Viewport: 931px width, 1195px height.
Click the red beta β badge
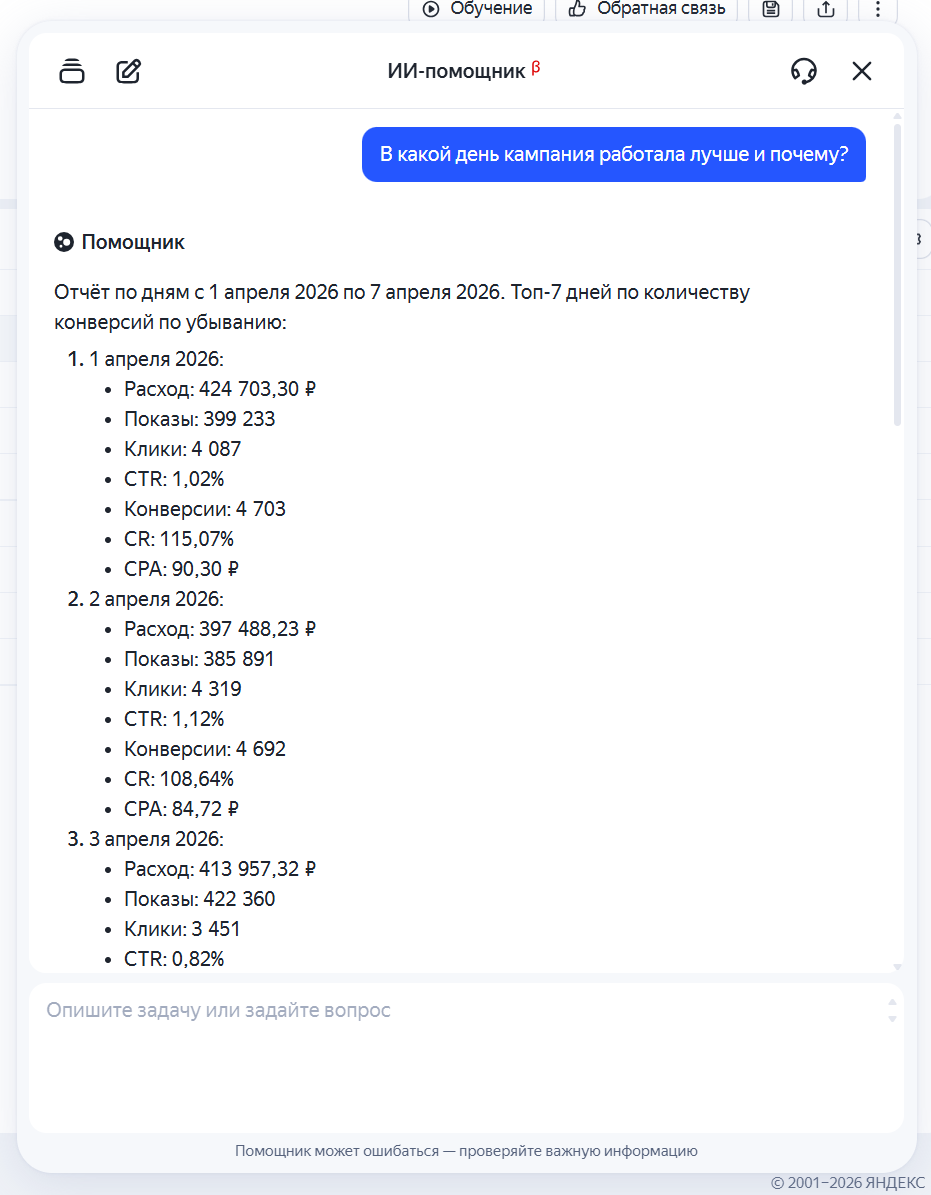(x=536, y=68)
